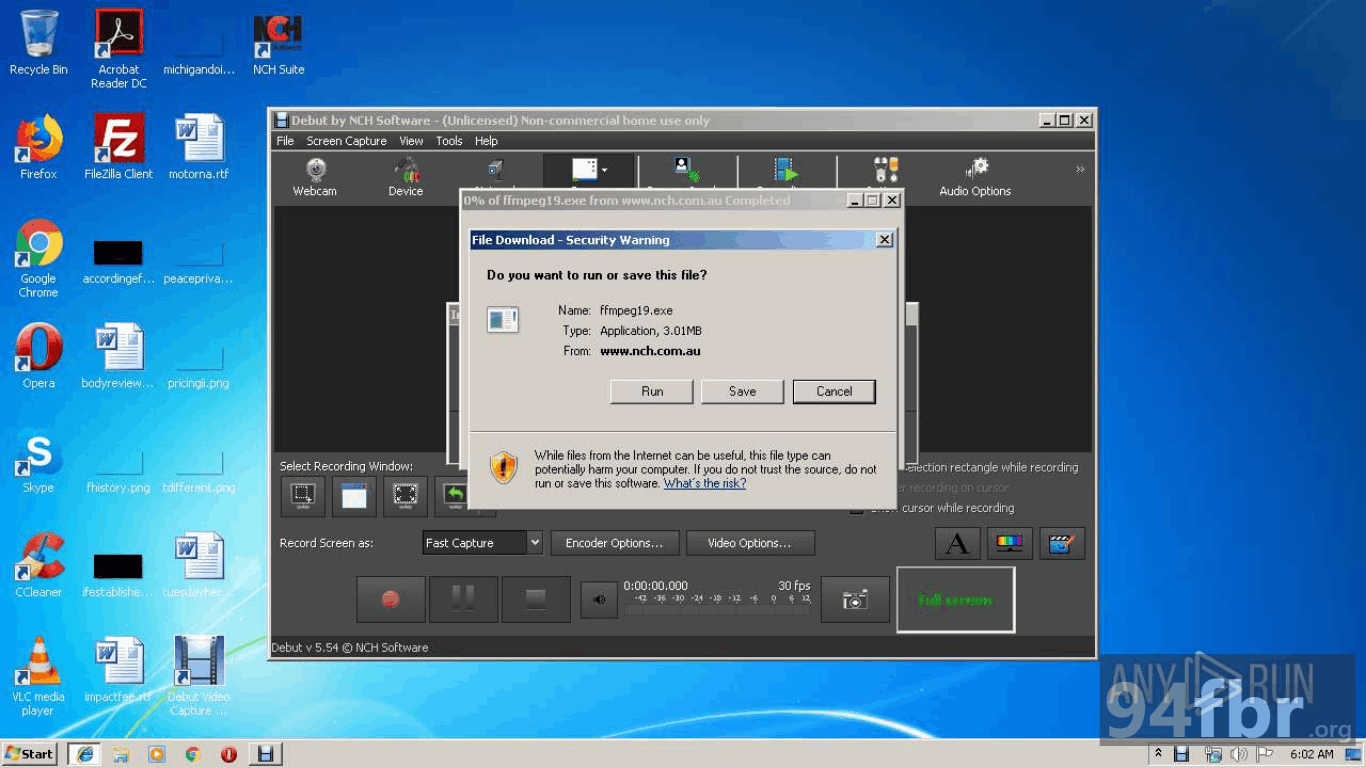This screenshot has width=1366, height=768.
Task: Open Audio Options in Debut toolbar
Action: point(975,177)
